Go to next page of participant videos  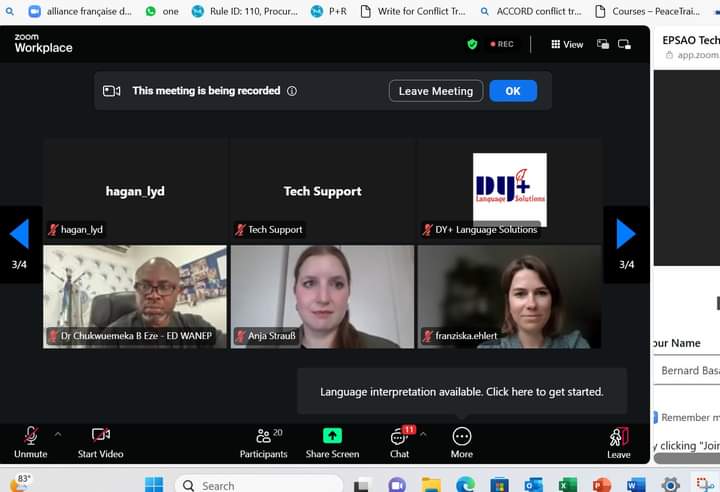coord(626,234)
